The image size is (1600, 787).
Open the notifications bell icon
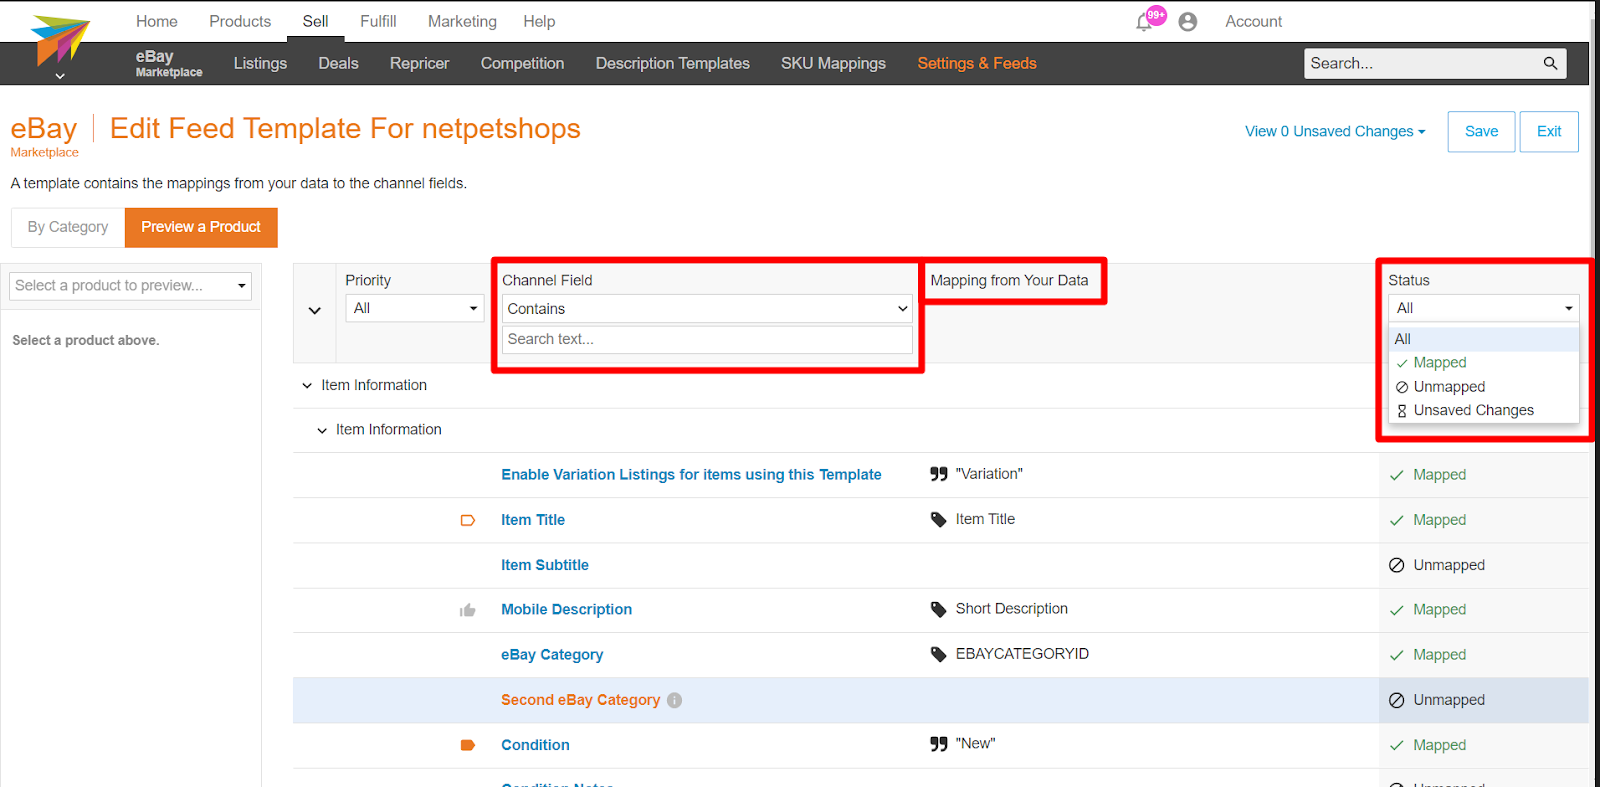[1144, 22]
